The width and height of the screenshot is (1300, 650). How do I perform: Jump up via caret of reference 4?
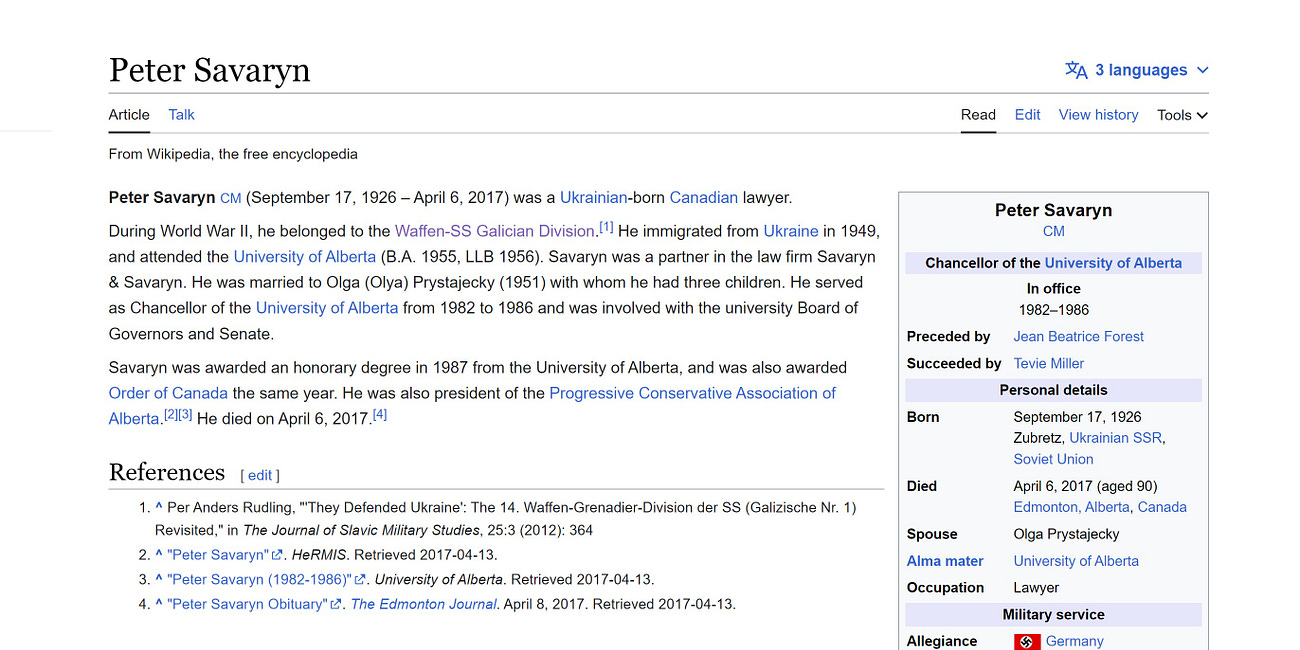click(158, 604)
